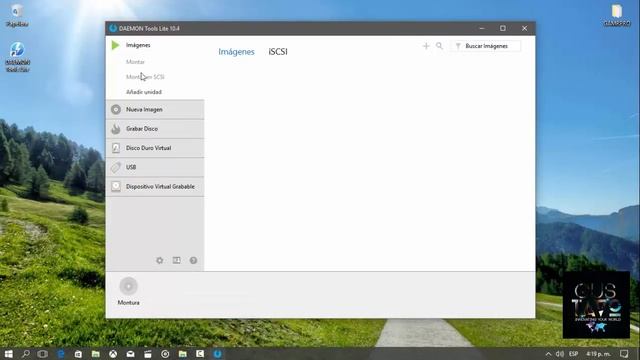The width and height of the screenshot is (640, 360).
Task: Click the USB stick icon
Action: click(x=116, y=167)
